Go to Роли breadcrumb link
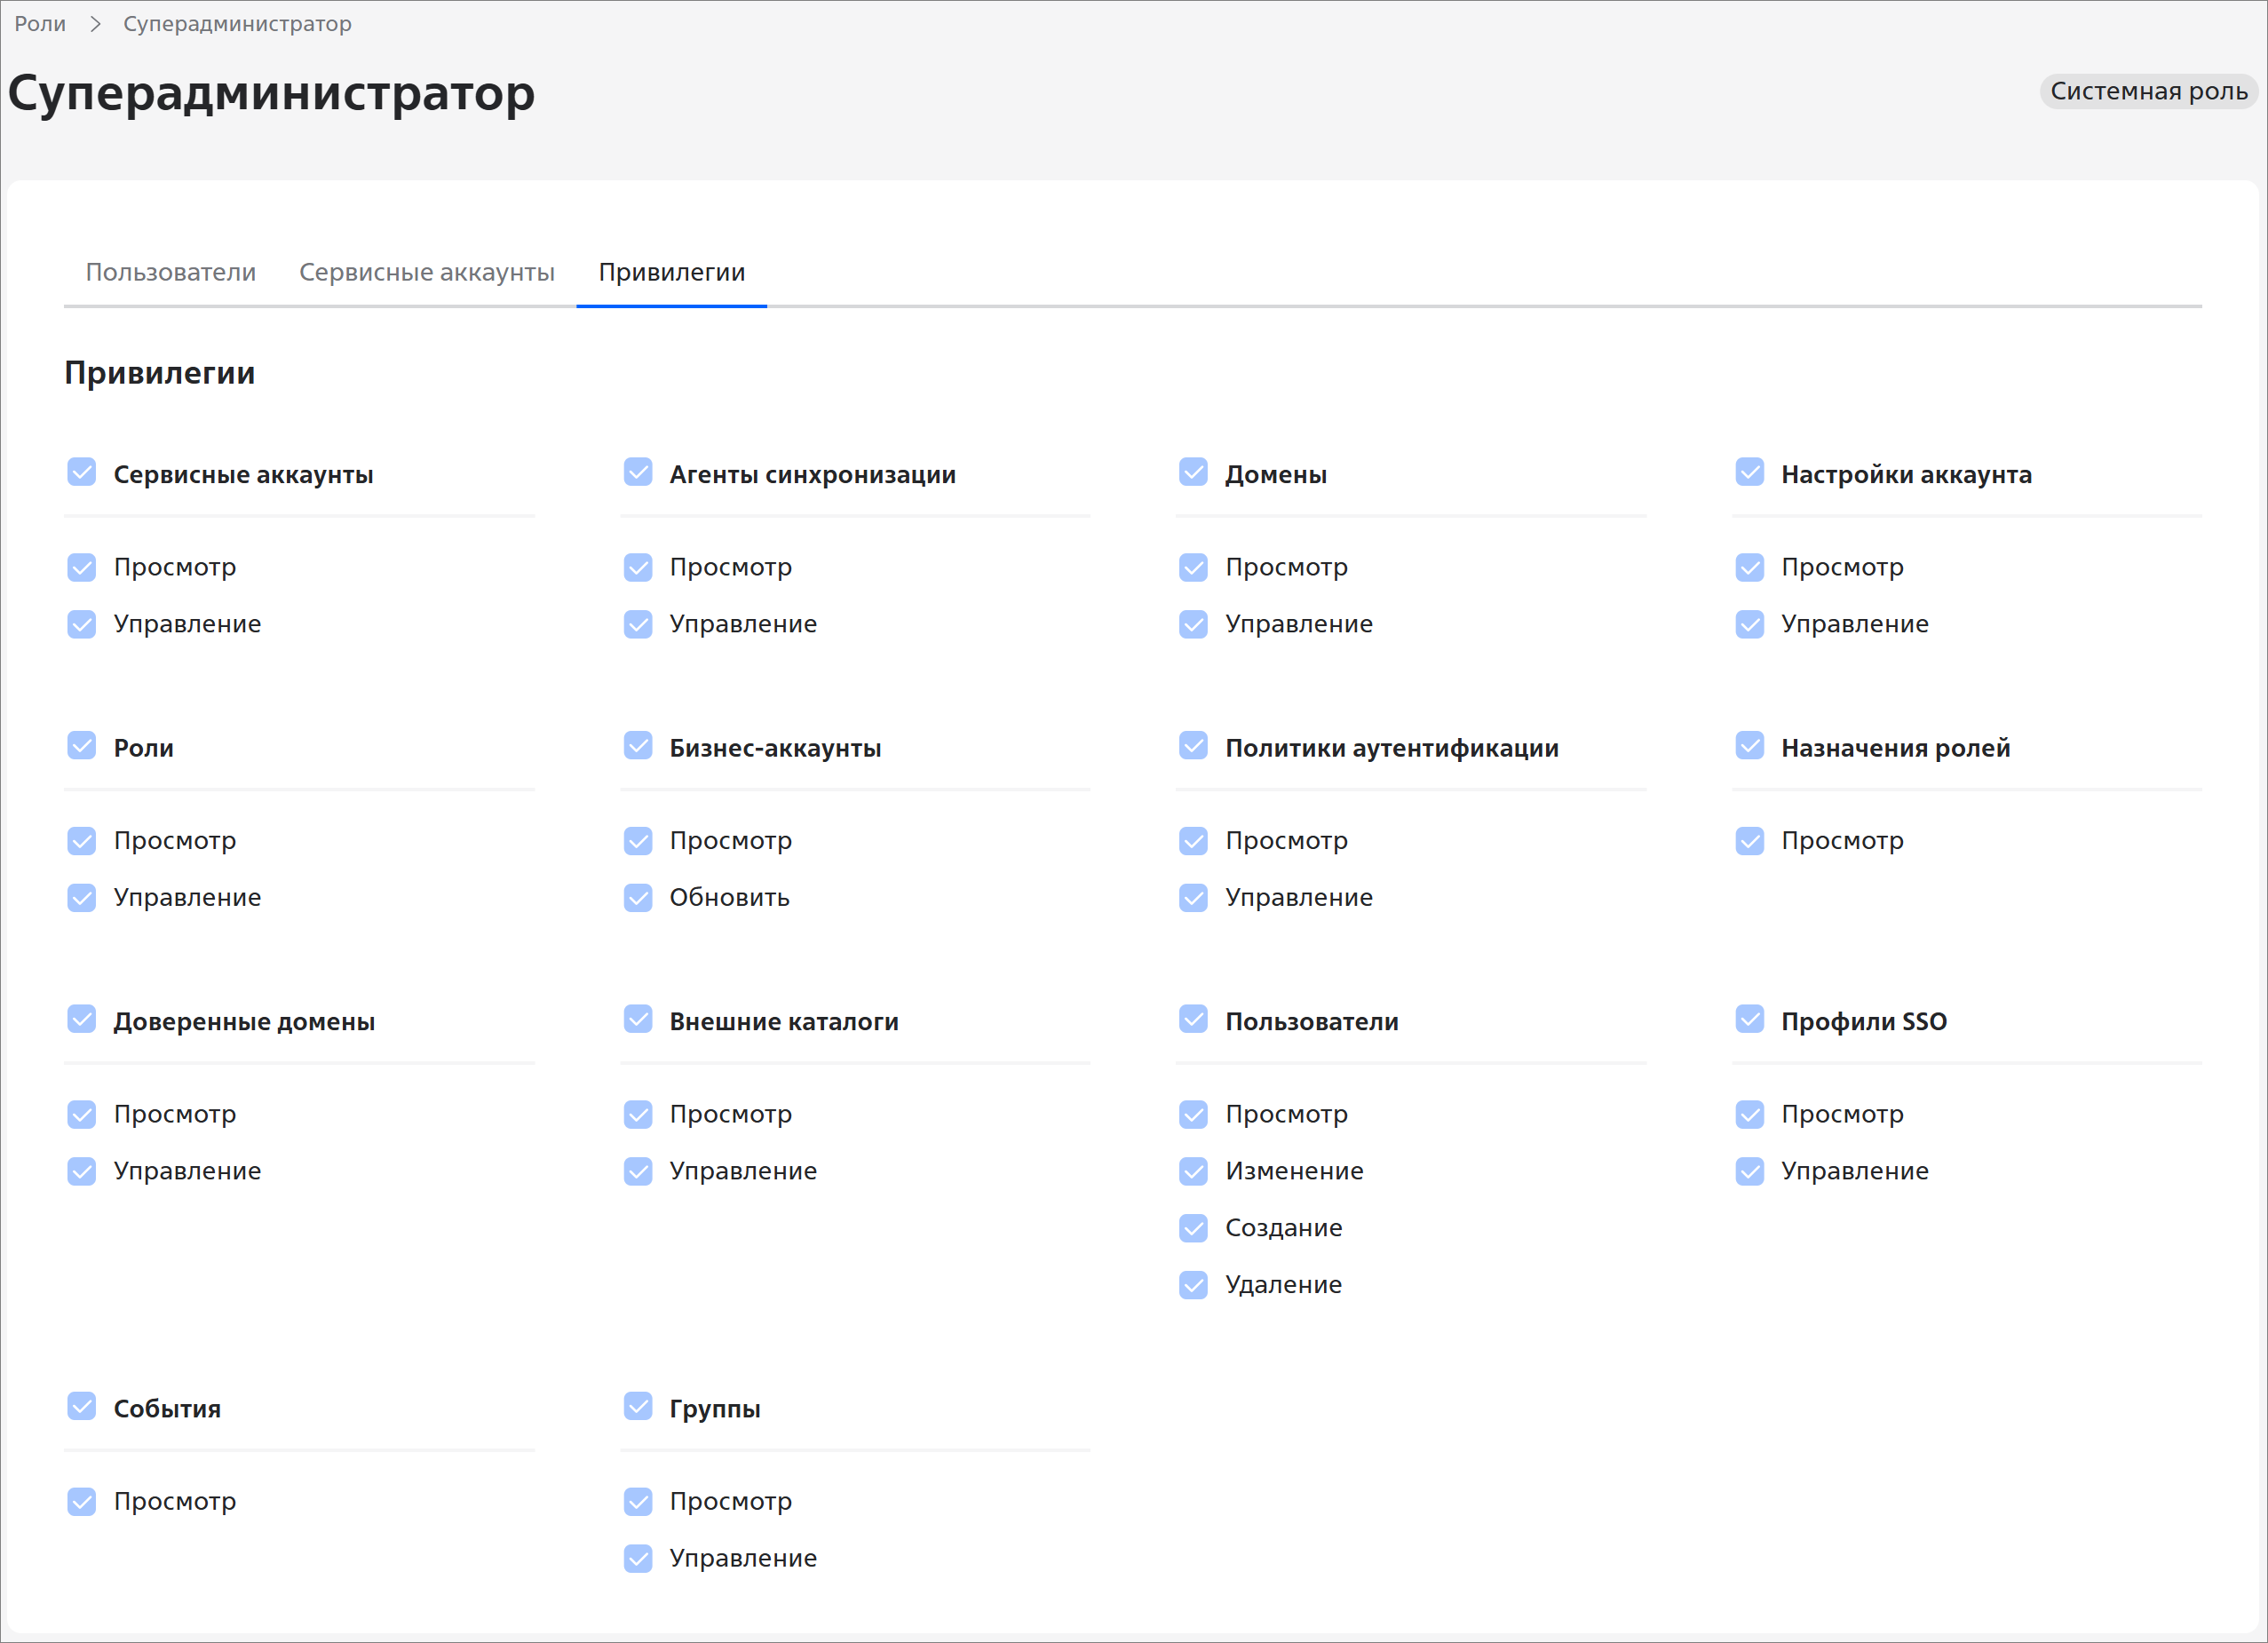Screen dimensions: 2268x1643 coord(40,23)
